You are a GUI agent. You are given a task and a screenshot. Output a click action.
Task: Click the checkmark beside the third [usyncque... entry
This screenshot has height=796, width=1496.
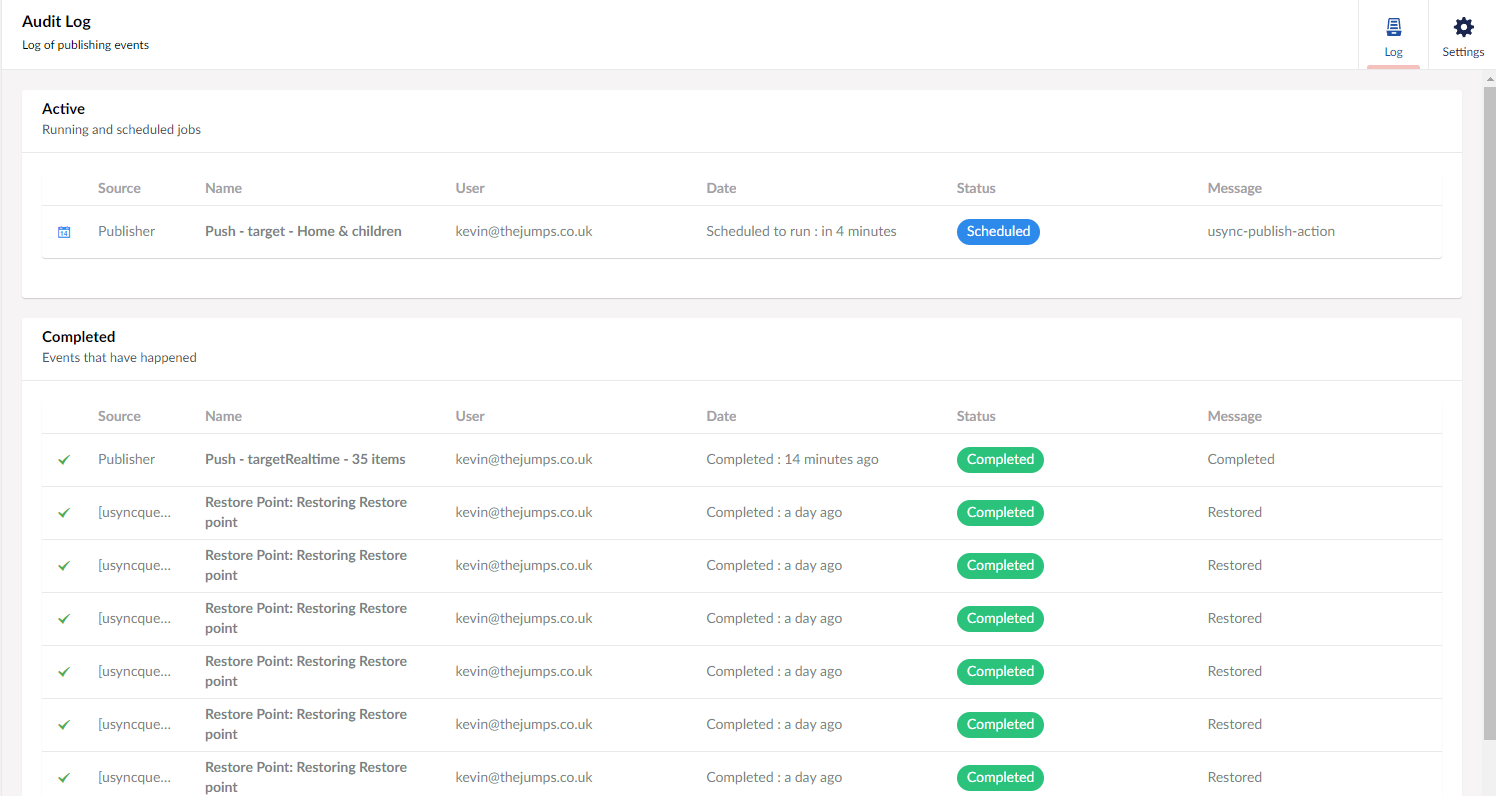coord(64,618)
